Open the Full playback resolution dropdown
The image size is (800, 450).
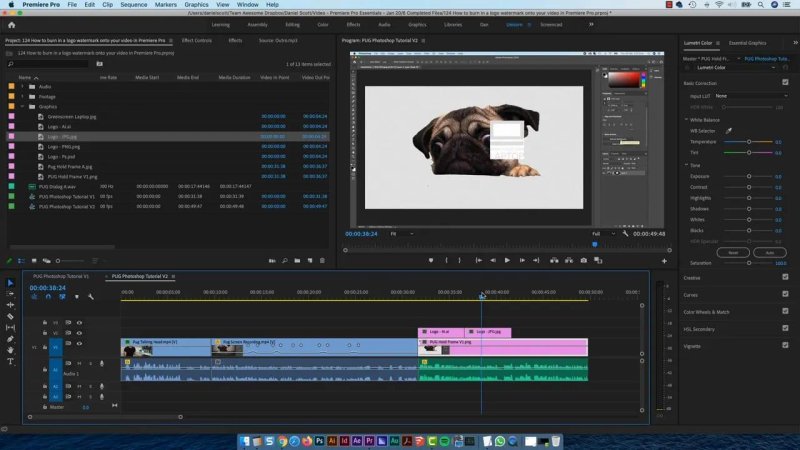click(x=604, y=234)
